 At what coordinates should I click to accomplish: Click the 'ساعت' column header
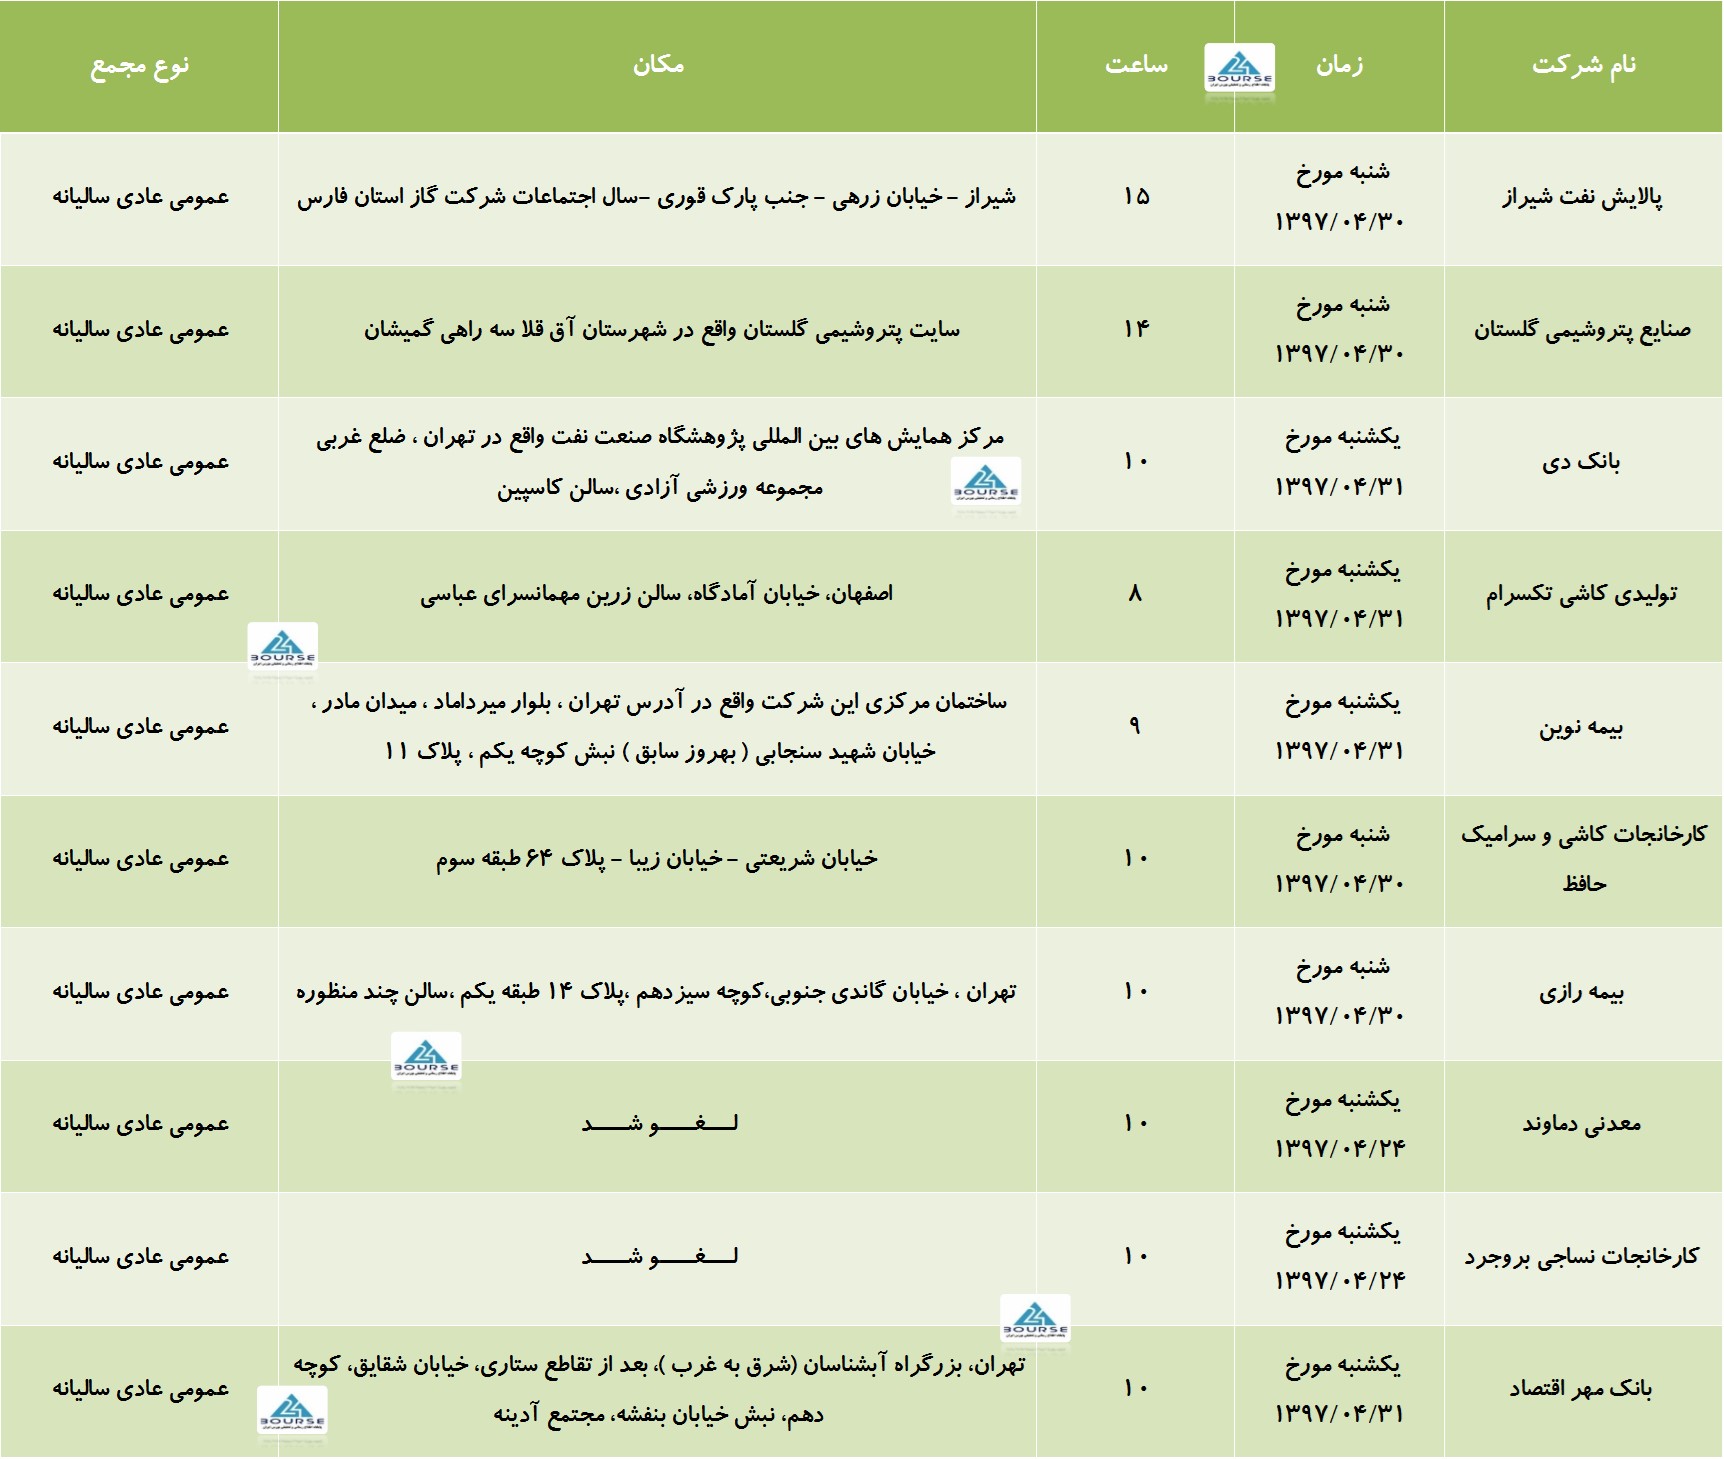tap(1136, 66)
